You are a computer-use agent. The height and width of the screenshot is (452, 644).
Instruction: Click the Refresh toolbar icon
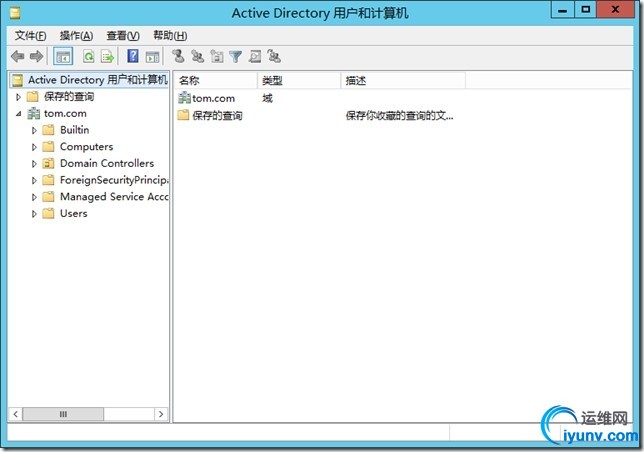pos(88,56)
